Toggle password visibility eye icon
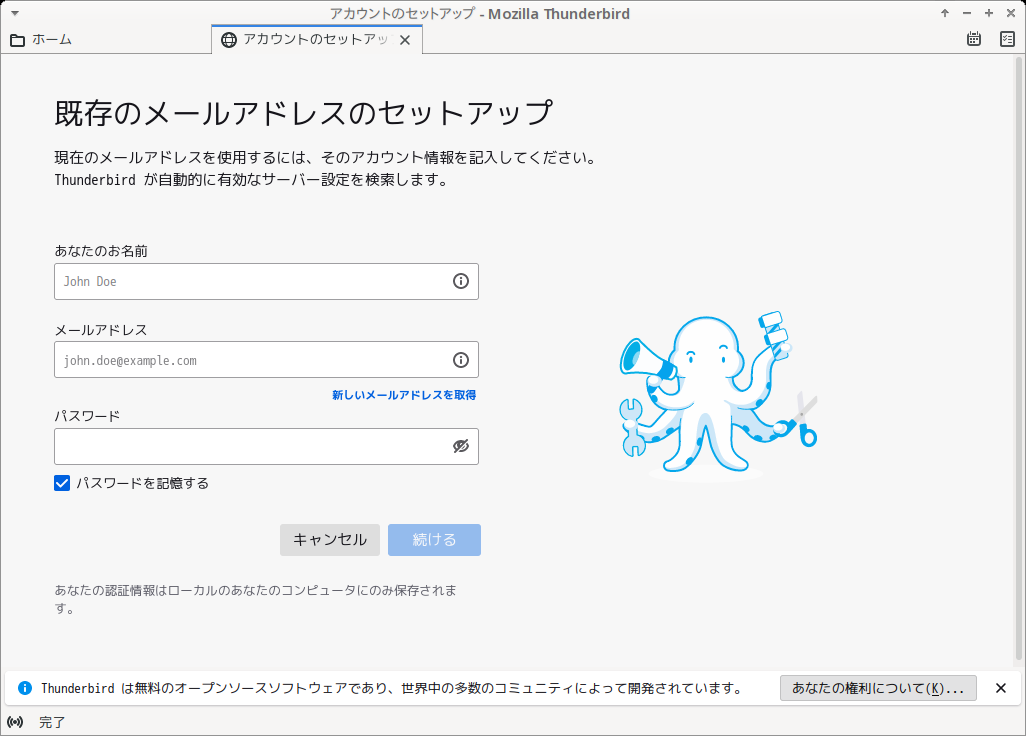Viewport: 1026px width, 736px height. pyautogui.click(x=461, y=446)
